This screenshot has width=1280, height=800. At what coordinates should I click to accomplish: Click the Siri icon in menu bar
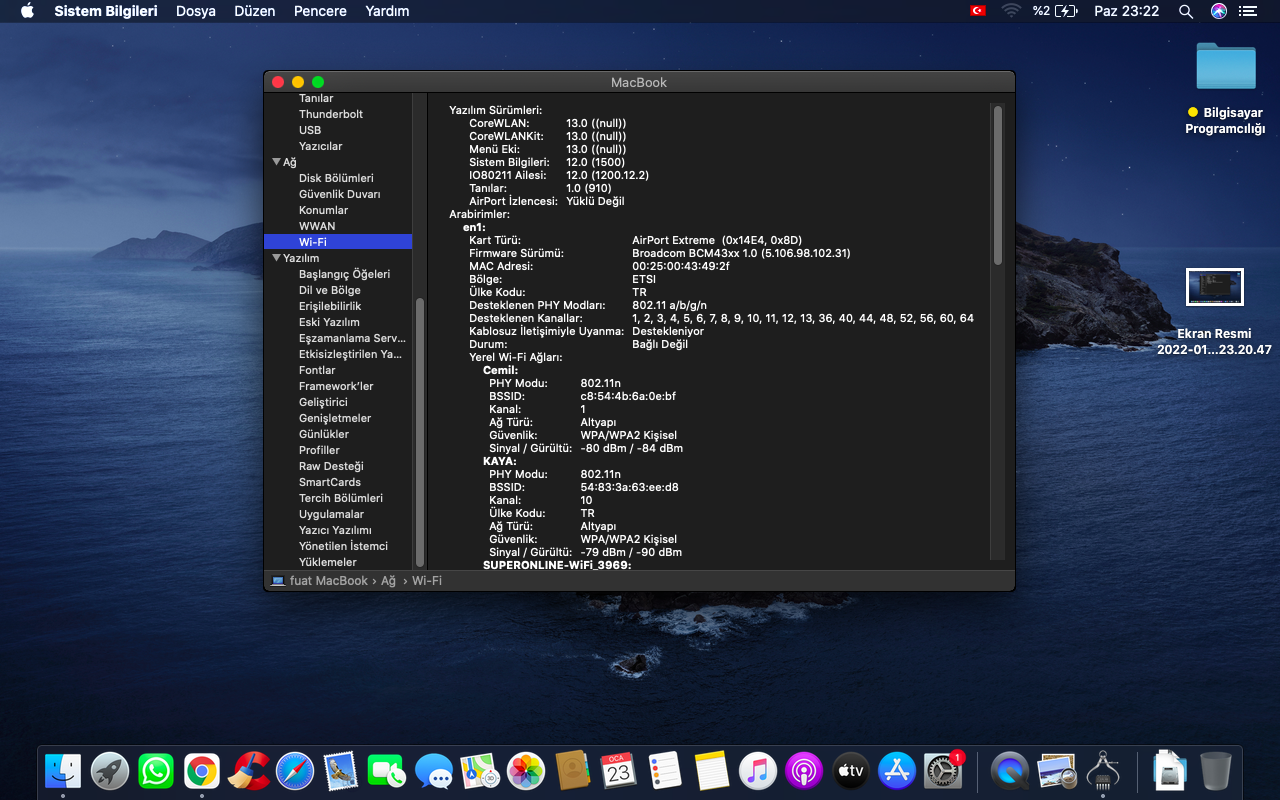tap(1218, 11)
